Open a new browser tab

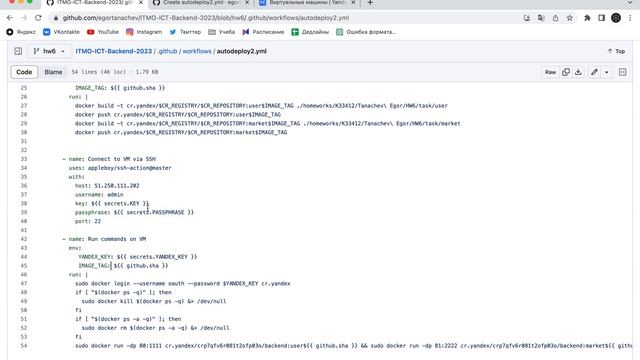pos(370,3)
